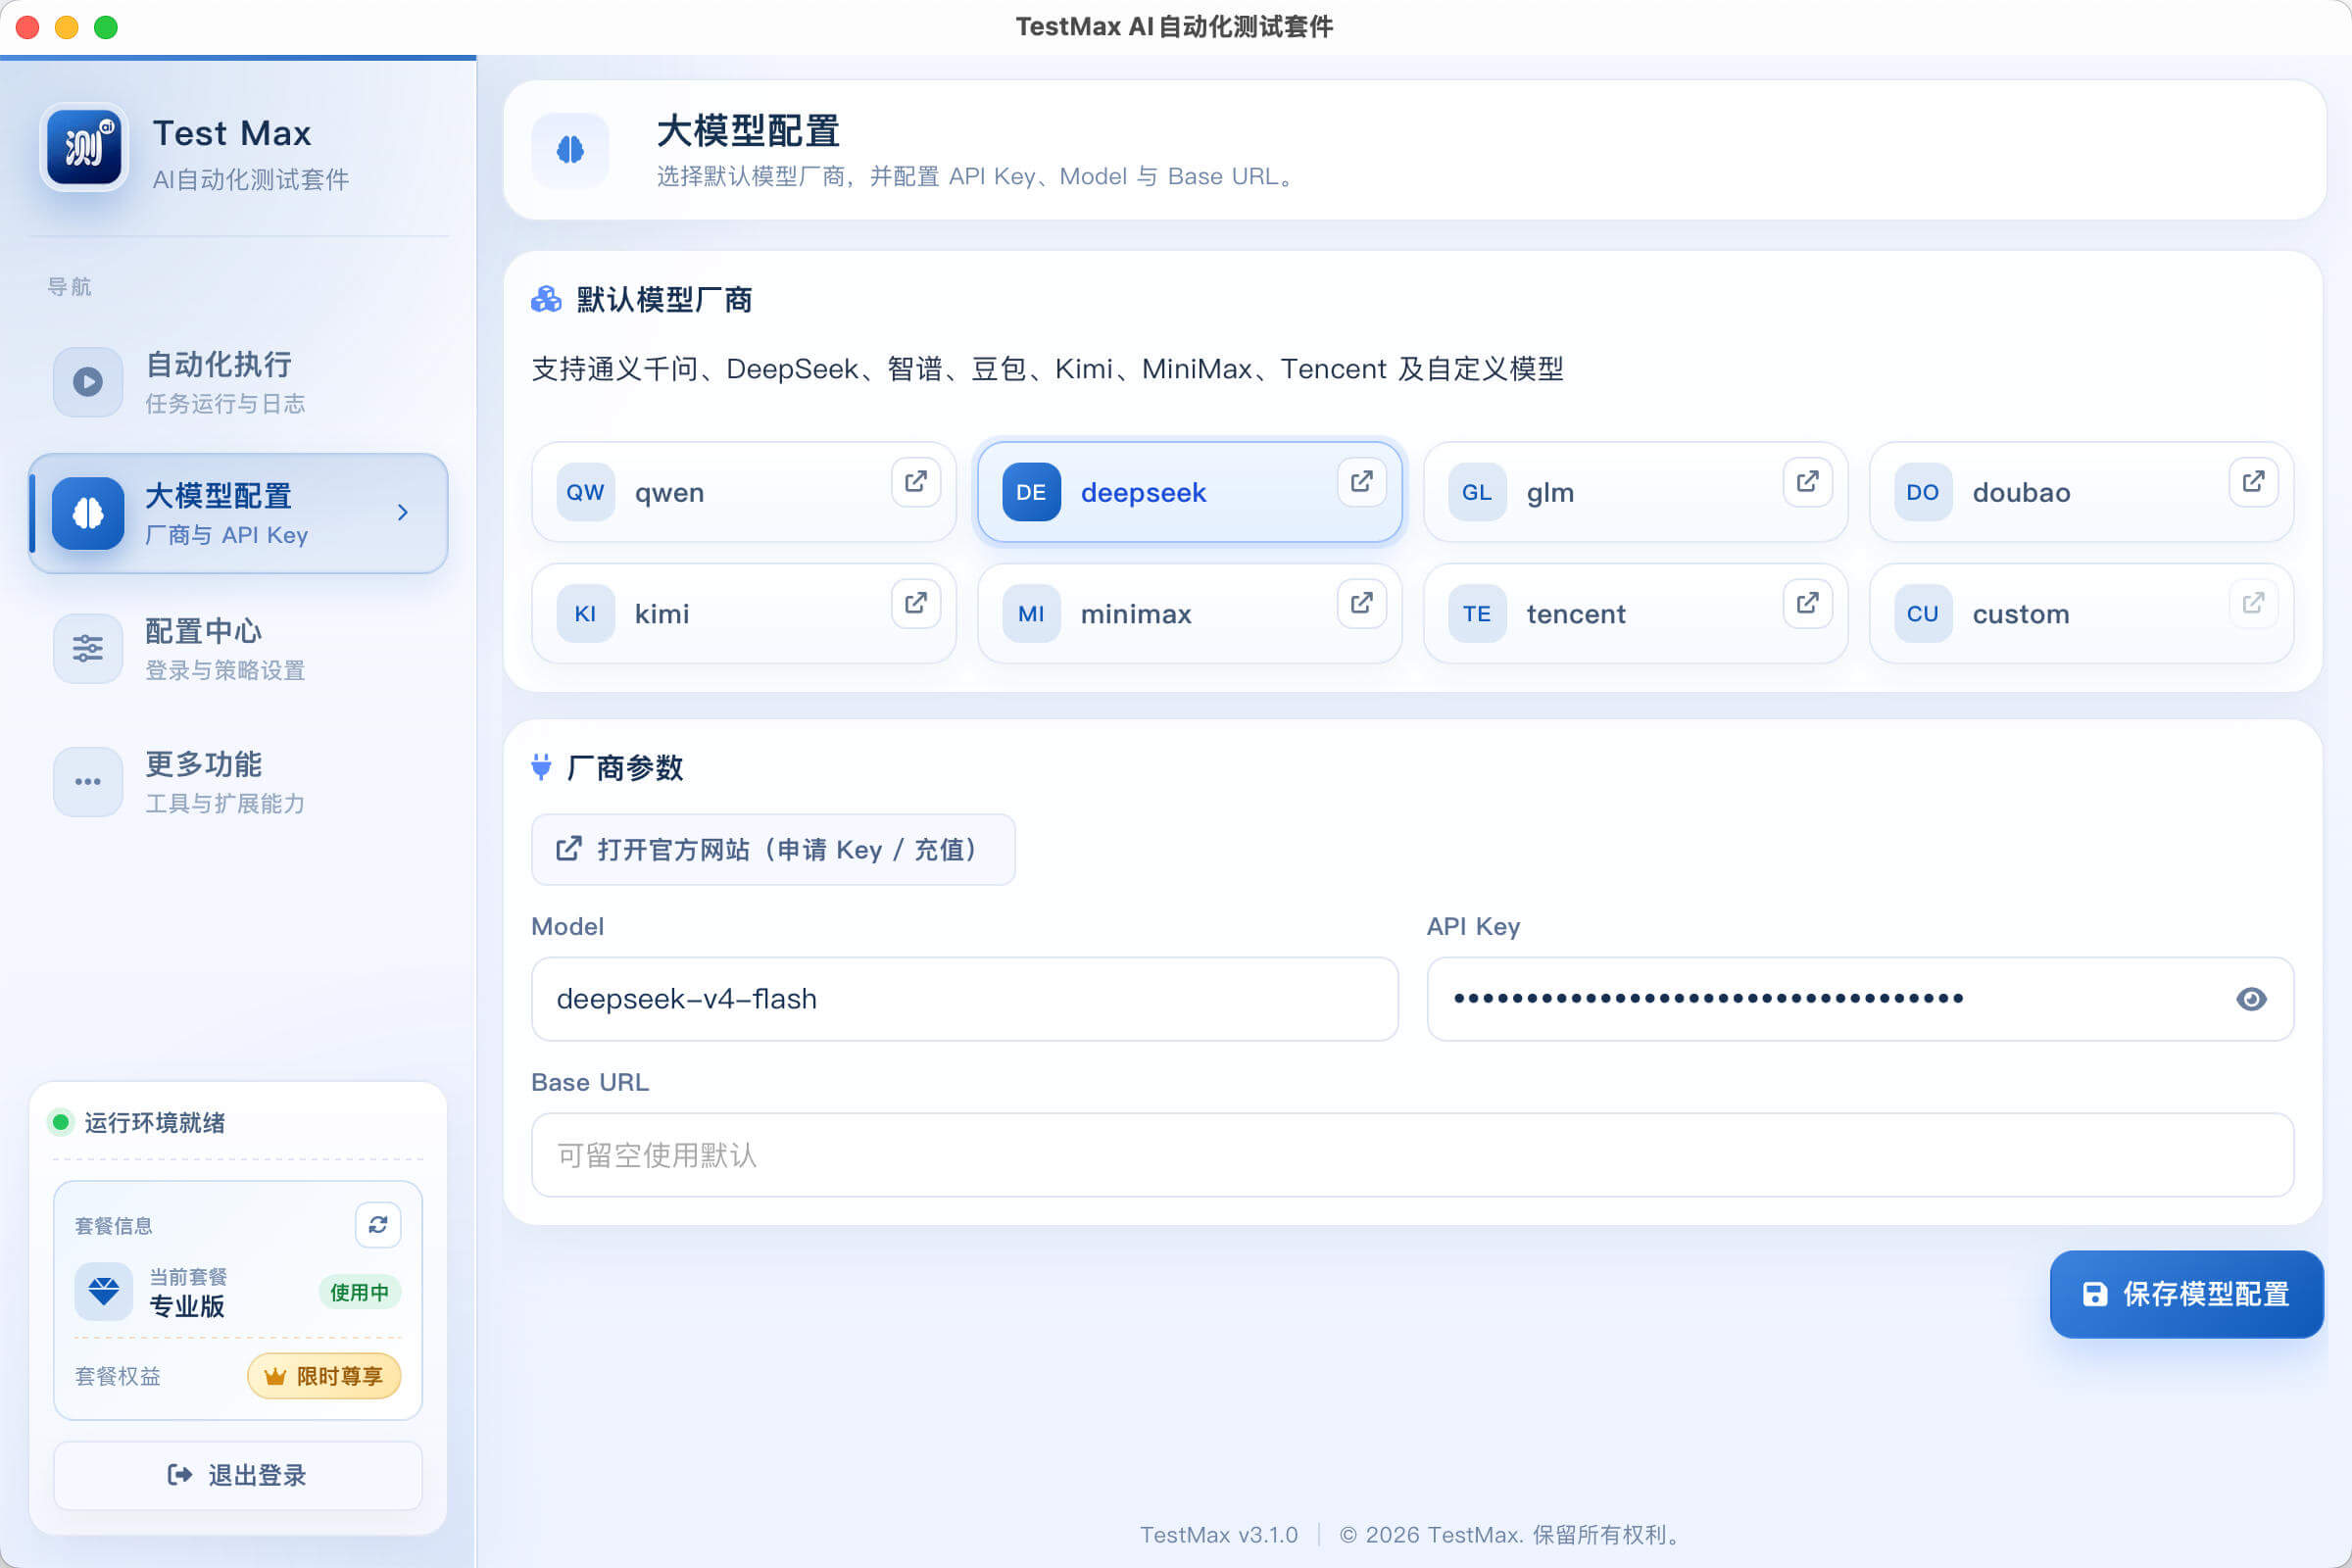Open glm external link icon
This screenshot has width=2352, height=1568.
tap(1807, 482)
